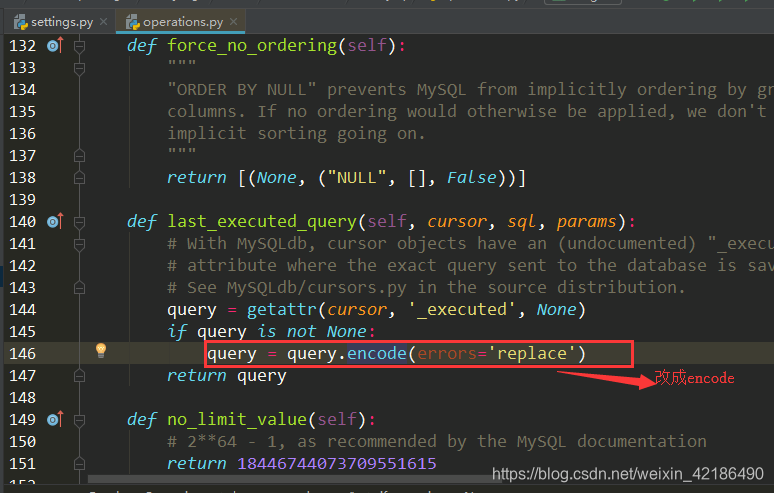This screenshot has height=493, width=774.
Task: Click line number 132 in gutter
Action: click(x=23, y=46)
